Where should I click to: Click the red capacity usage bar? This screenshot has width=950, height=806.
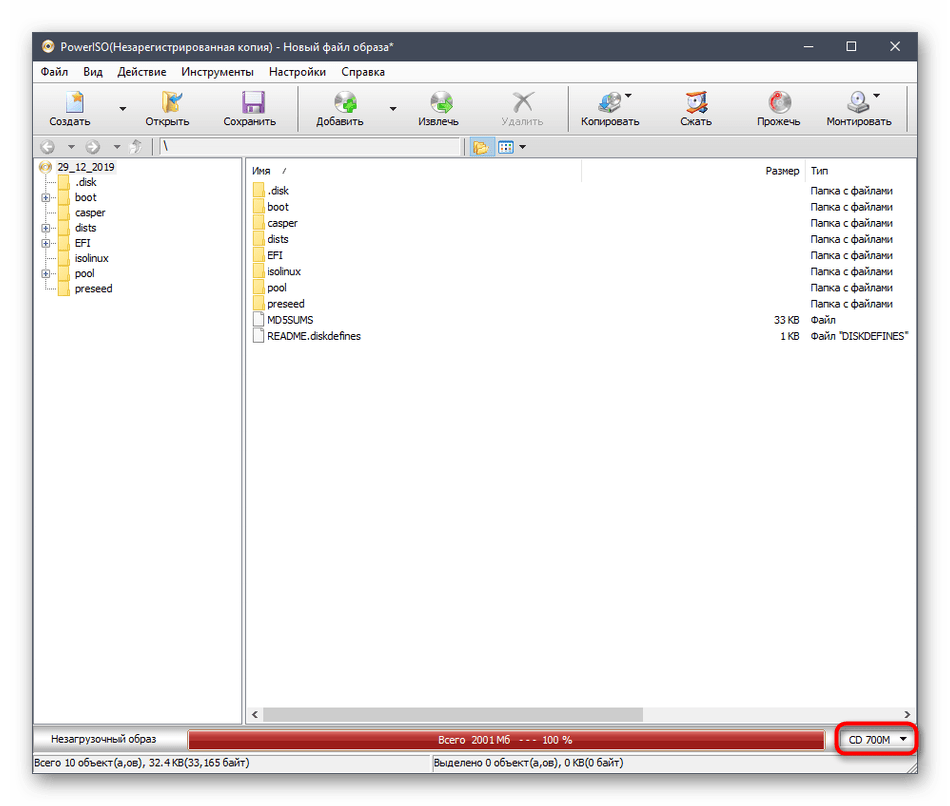coord(505,740)
